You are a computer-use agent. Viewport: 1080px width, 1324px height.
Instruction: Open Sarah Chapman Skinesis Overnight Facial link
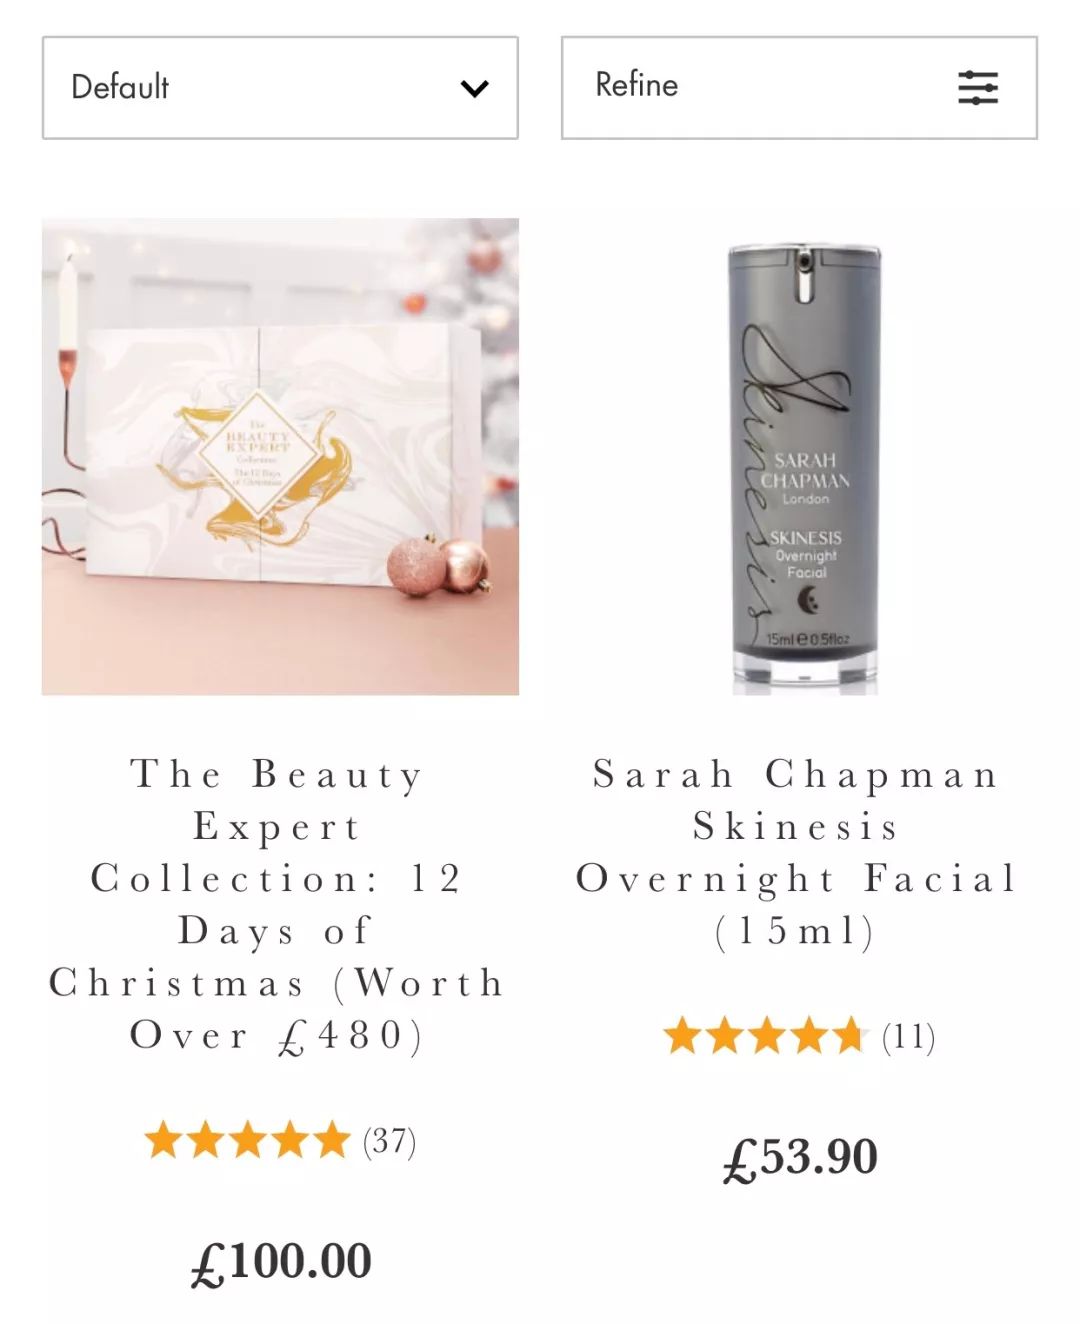click(797, 852)
